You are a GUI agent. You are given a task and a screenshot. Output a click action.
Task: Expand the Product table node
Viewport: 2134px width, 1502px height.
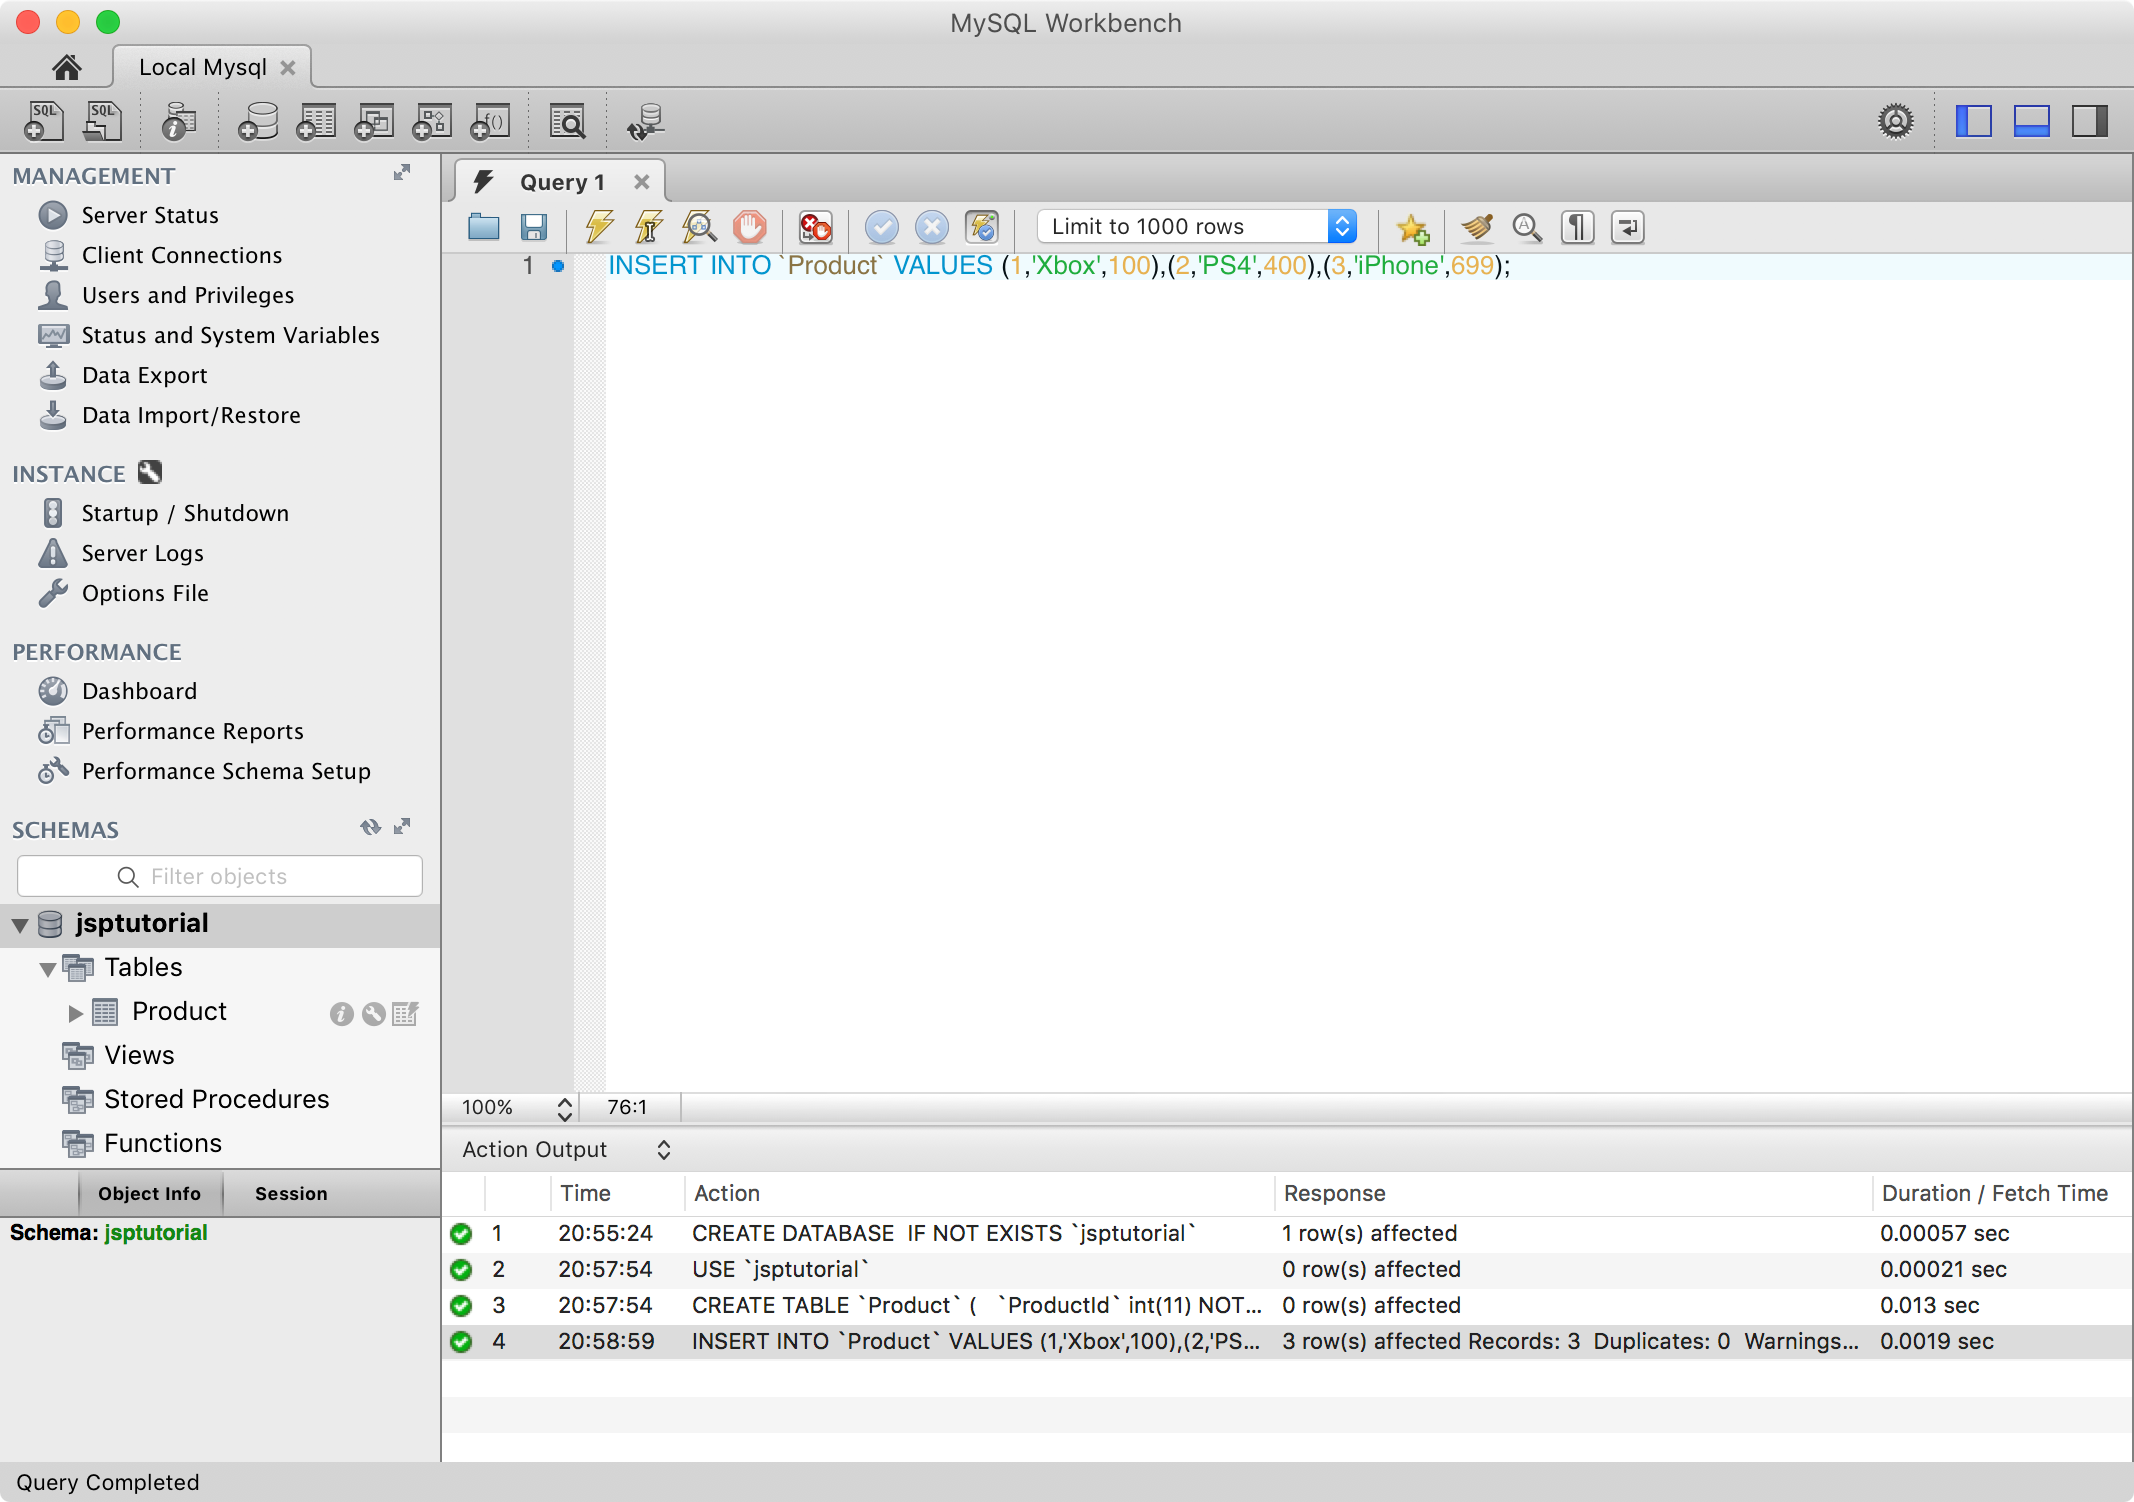coord(75,1013)
